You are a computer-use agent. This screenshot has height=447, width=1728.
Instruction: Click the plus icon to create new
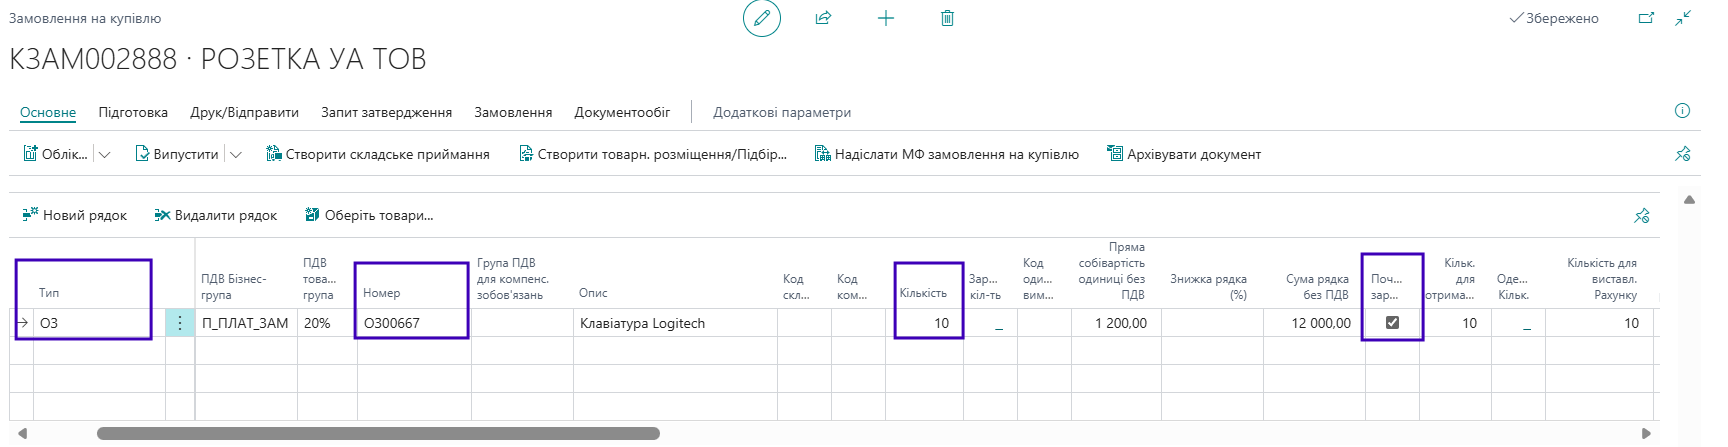[x=886, y=18]
